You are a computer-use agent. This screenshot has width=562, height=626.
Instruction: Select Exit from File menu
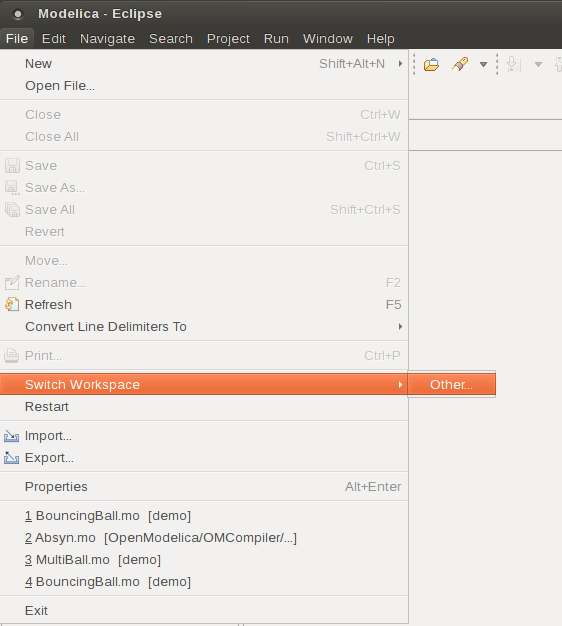click(x=204, y=611)
